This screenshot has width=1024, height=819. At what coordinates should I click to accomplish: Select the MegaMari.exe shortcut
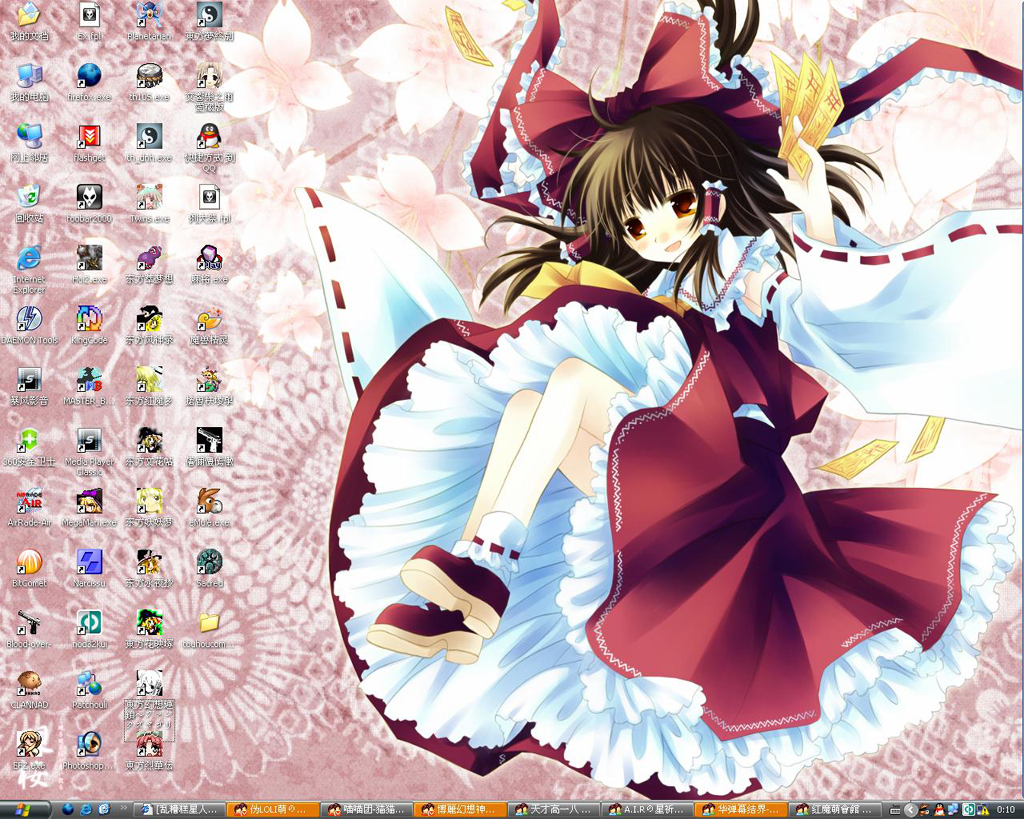(x=89, y=507)
